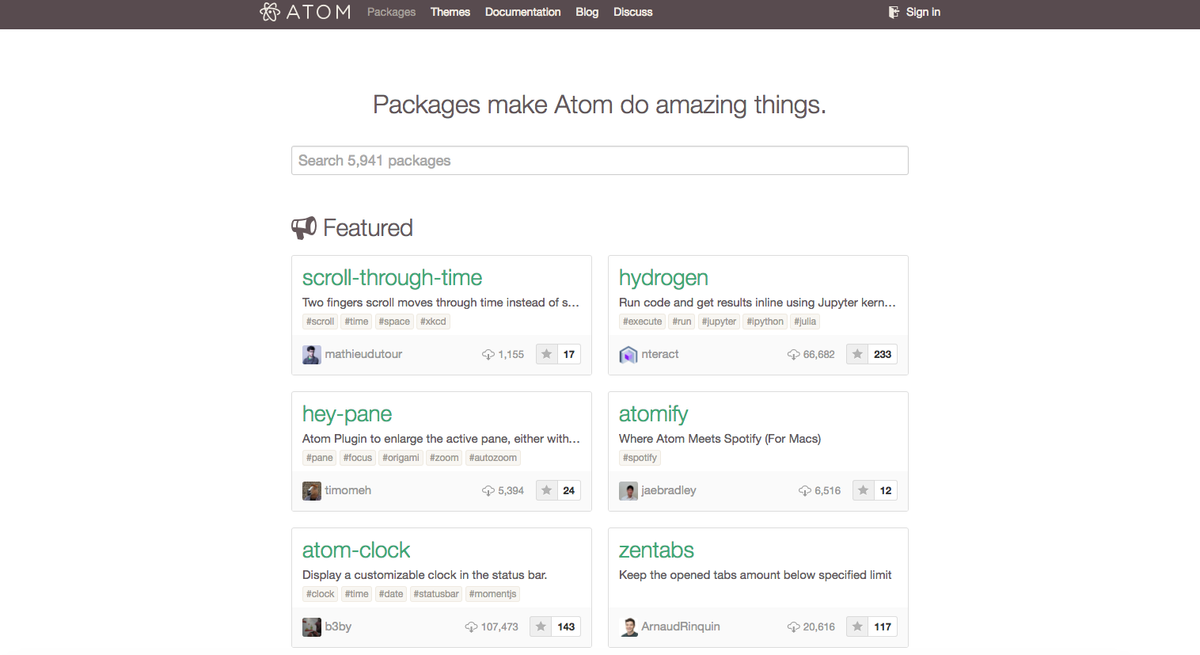Star the atom-clock package
This screenshot has height=655, width=1200.
click(x=541, y=625)
